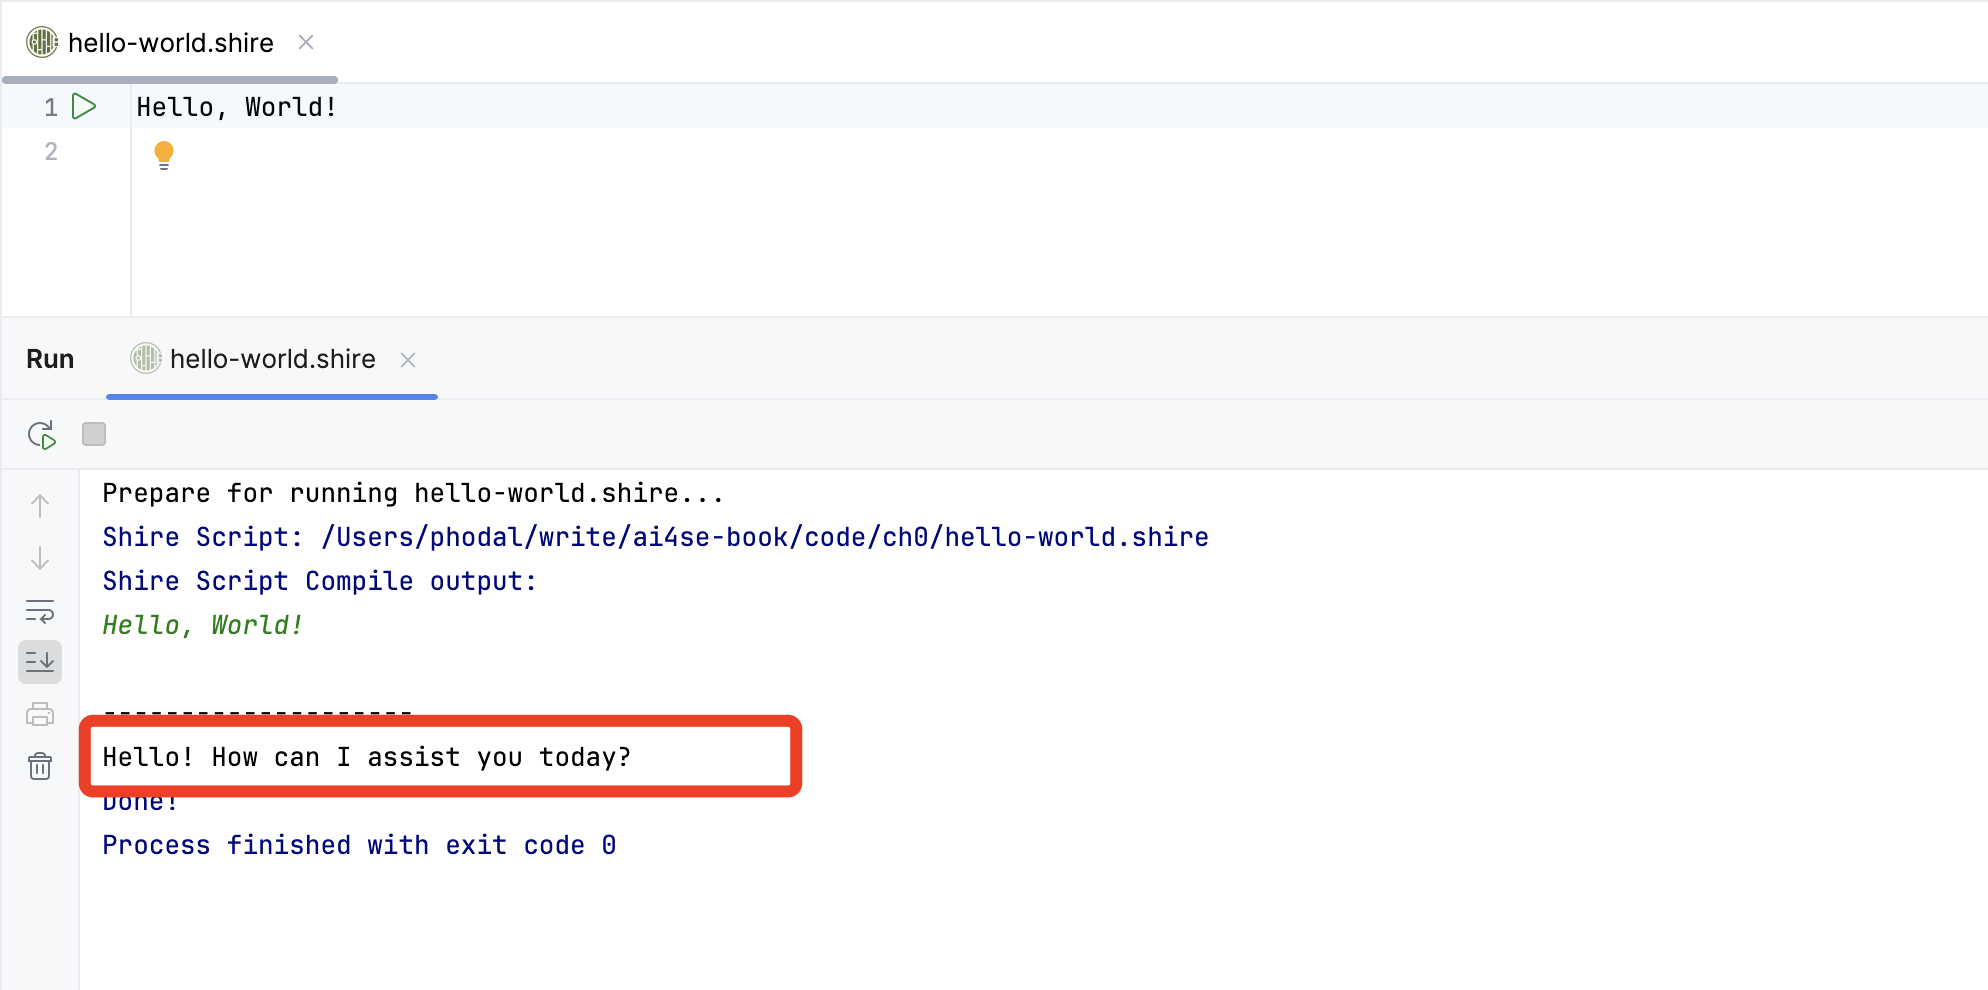
Task: Clear all console output with trash icon
Action: pos(40,766)
